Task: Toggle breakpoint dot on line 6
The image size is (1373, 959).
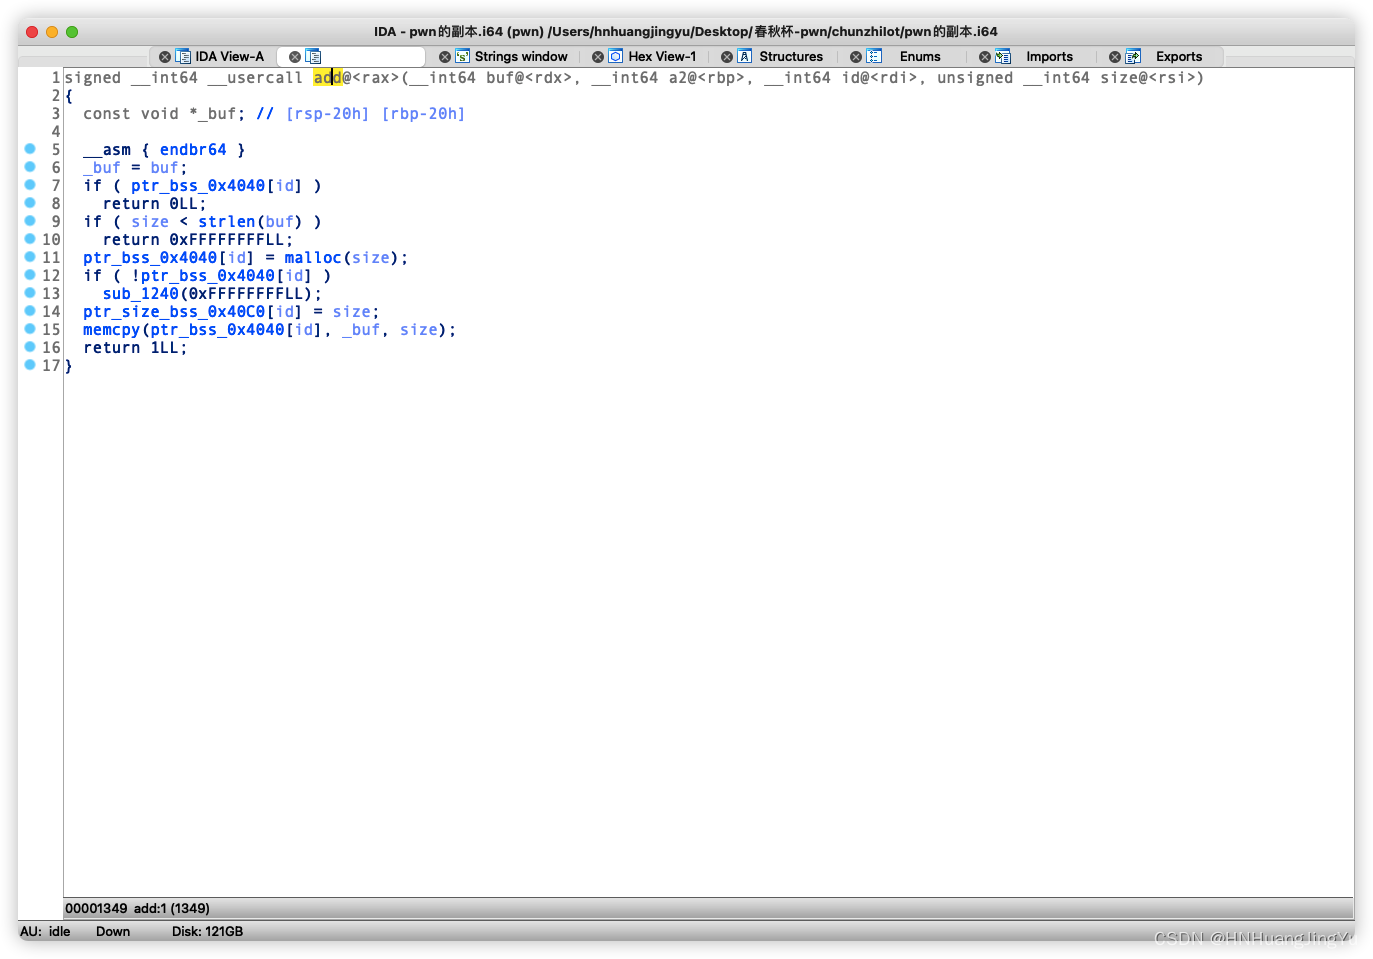Action: click(30, 166)
